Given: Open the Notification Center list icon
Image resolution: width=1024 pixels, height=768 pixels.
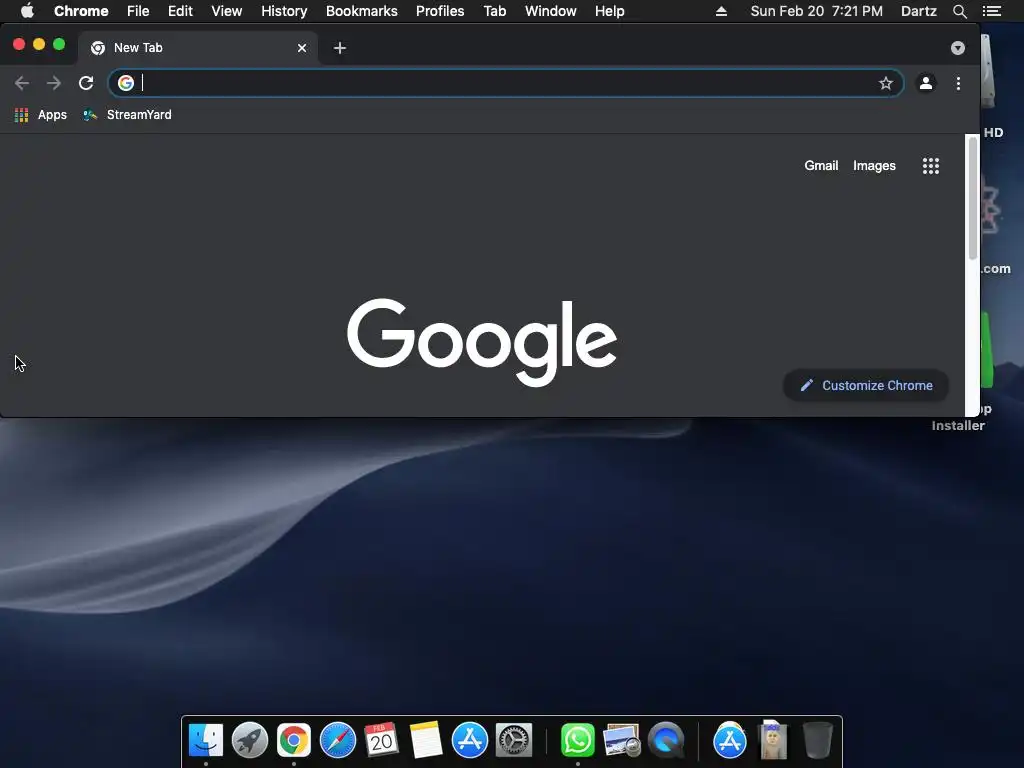Looking at the screenshot, I should pyautogui.click(x=991, y=11).
